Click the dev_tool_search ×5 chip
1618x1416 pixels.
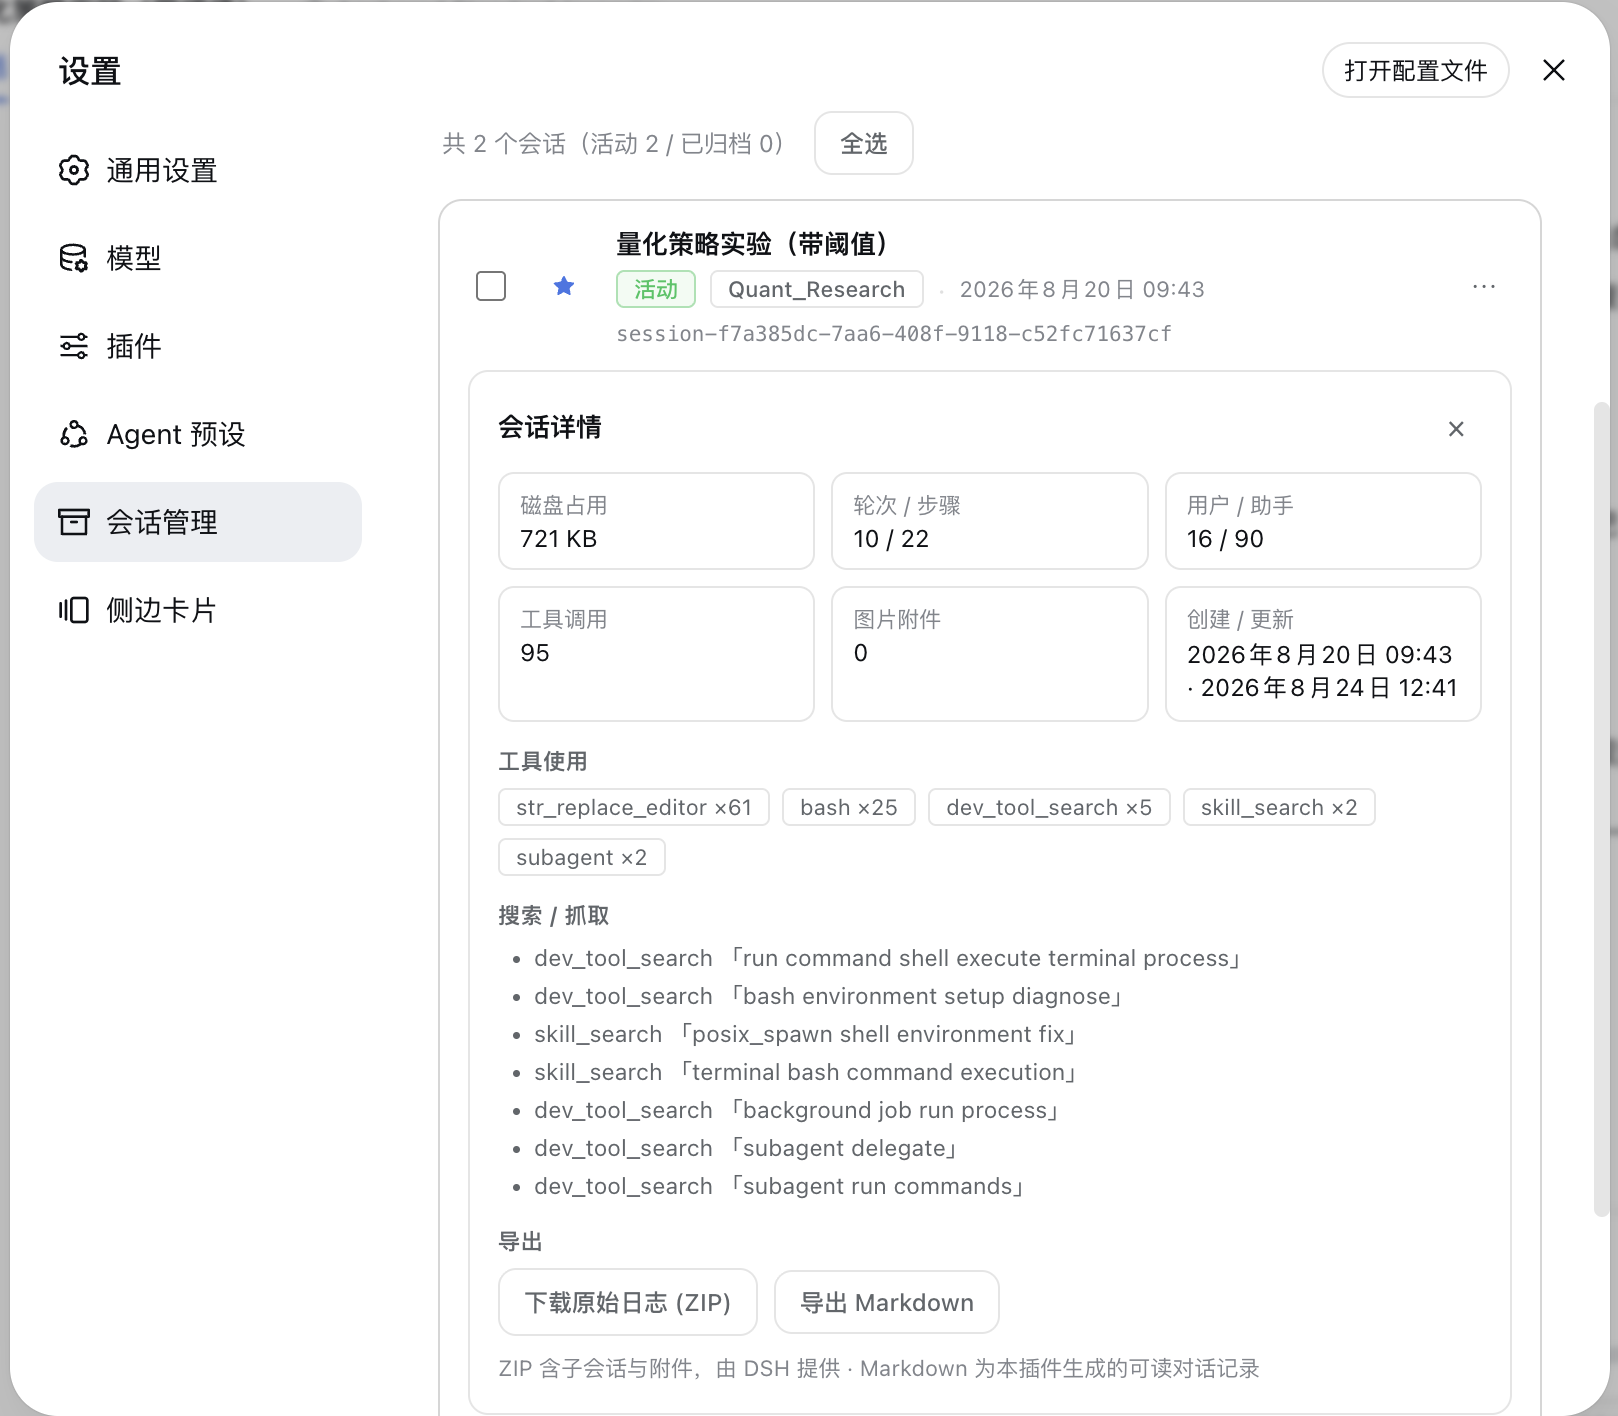[x=1049, y=807]
